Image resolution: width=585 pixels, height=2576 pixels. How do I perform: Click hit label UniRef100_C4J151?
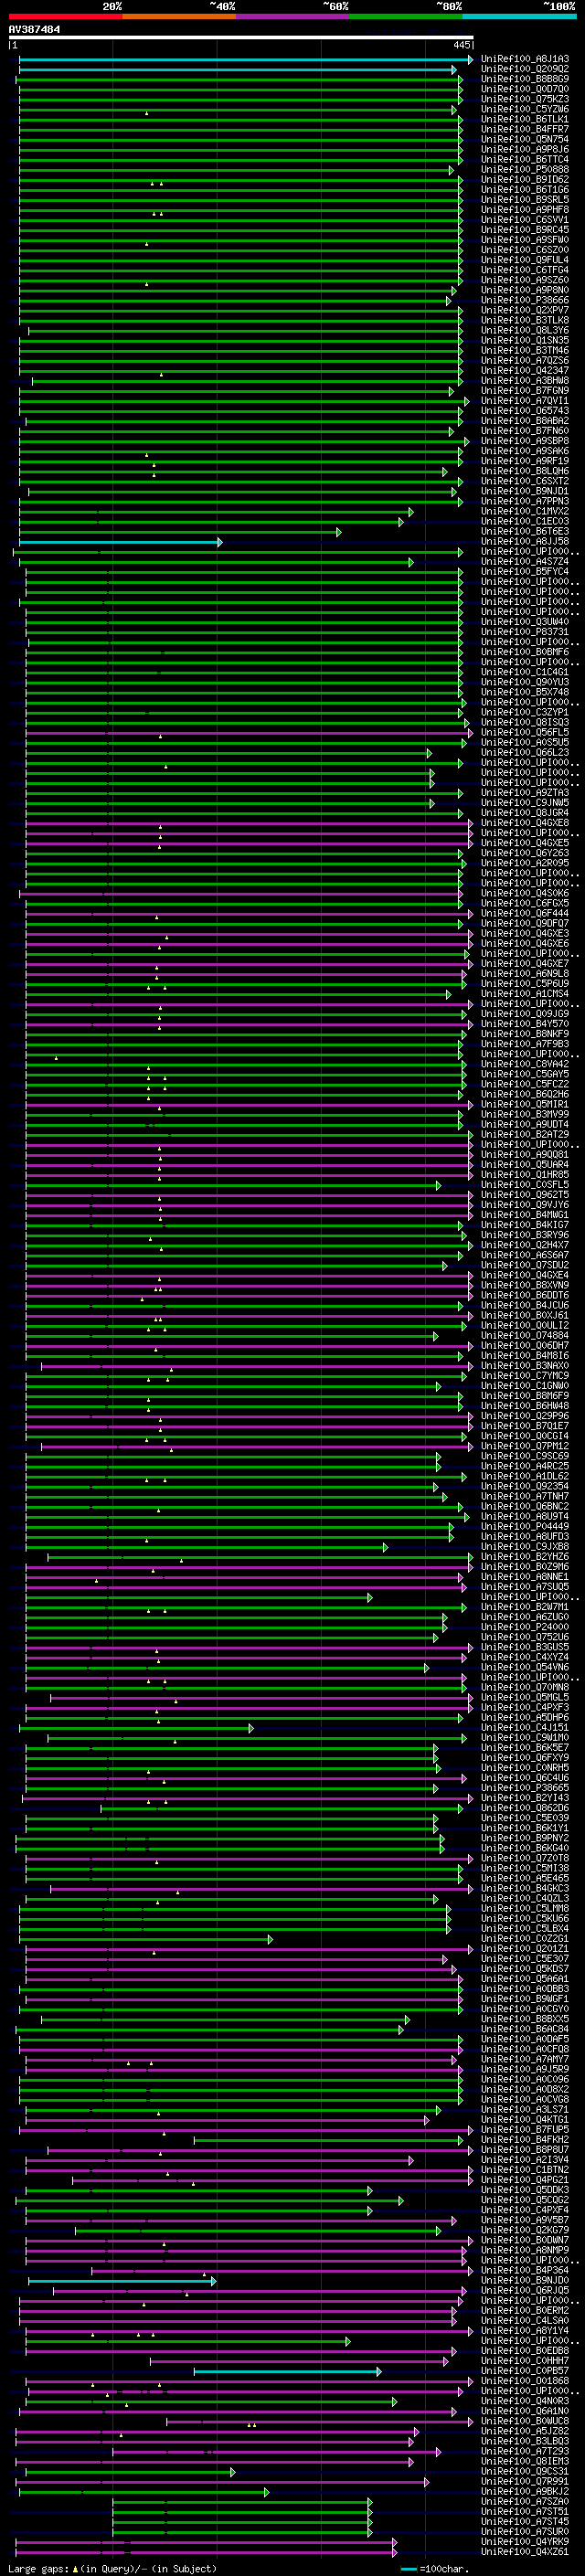[x=525, y=1728]
